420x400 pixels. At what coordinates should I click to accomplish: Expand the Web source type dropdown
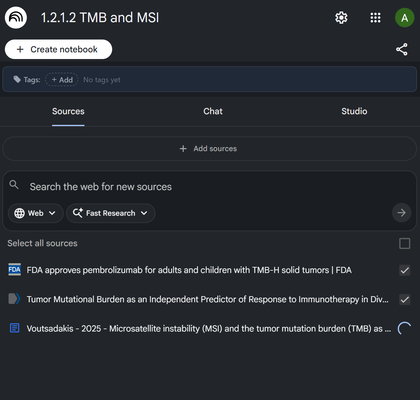(35, 213)
